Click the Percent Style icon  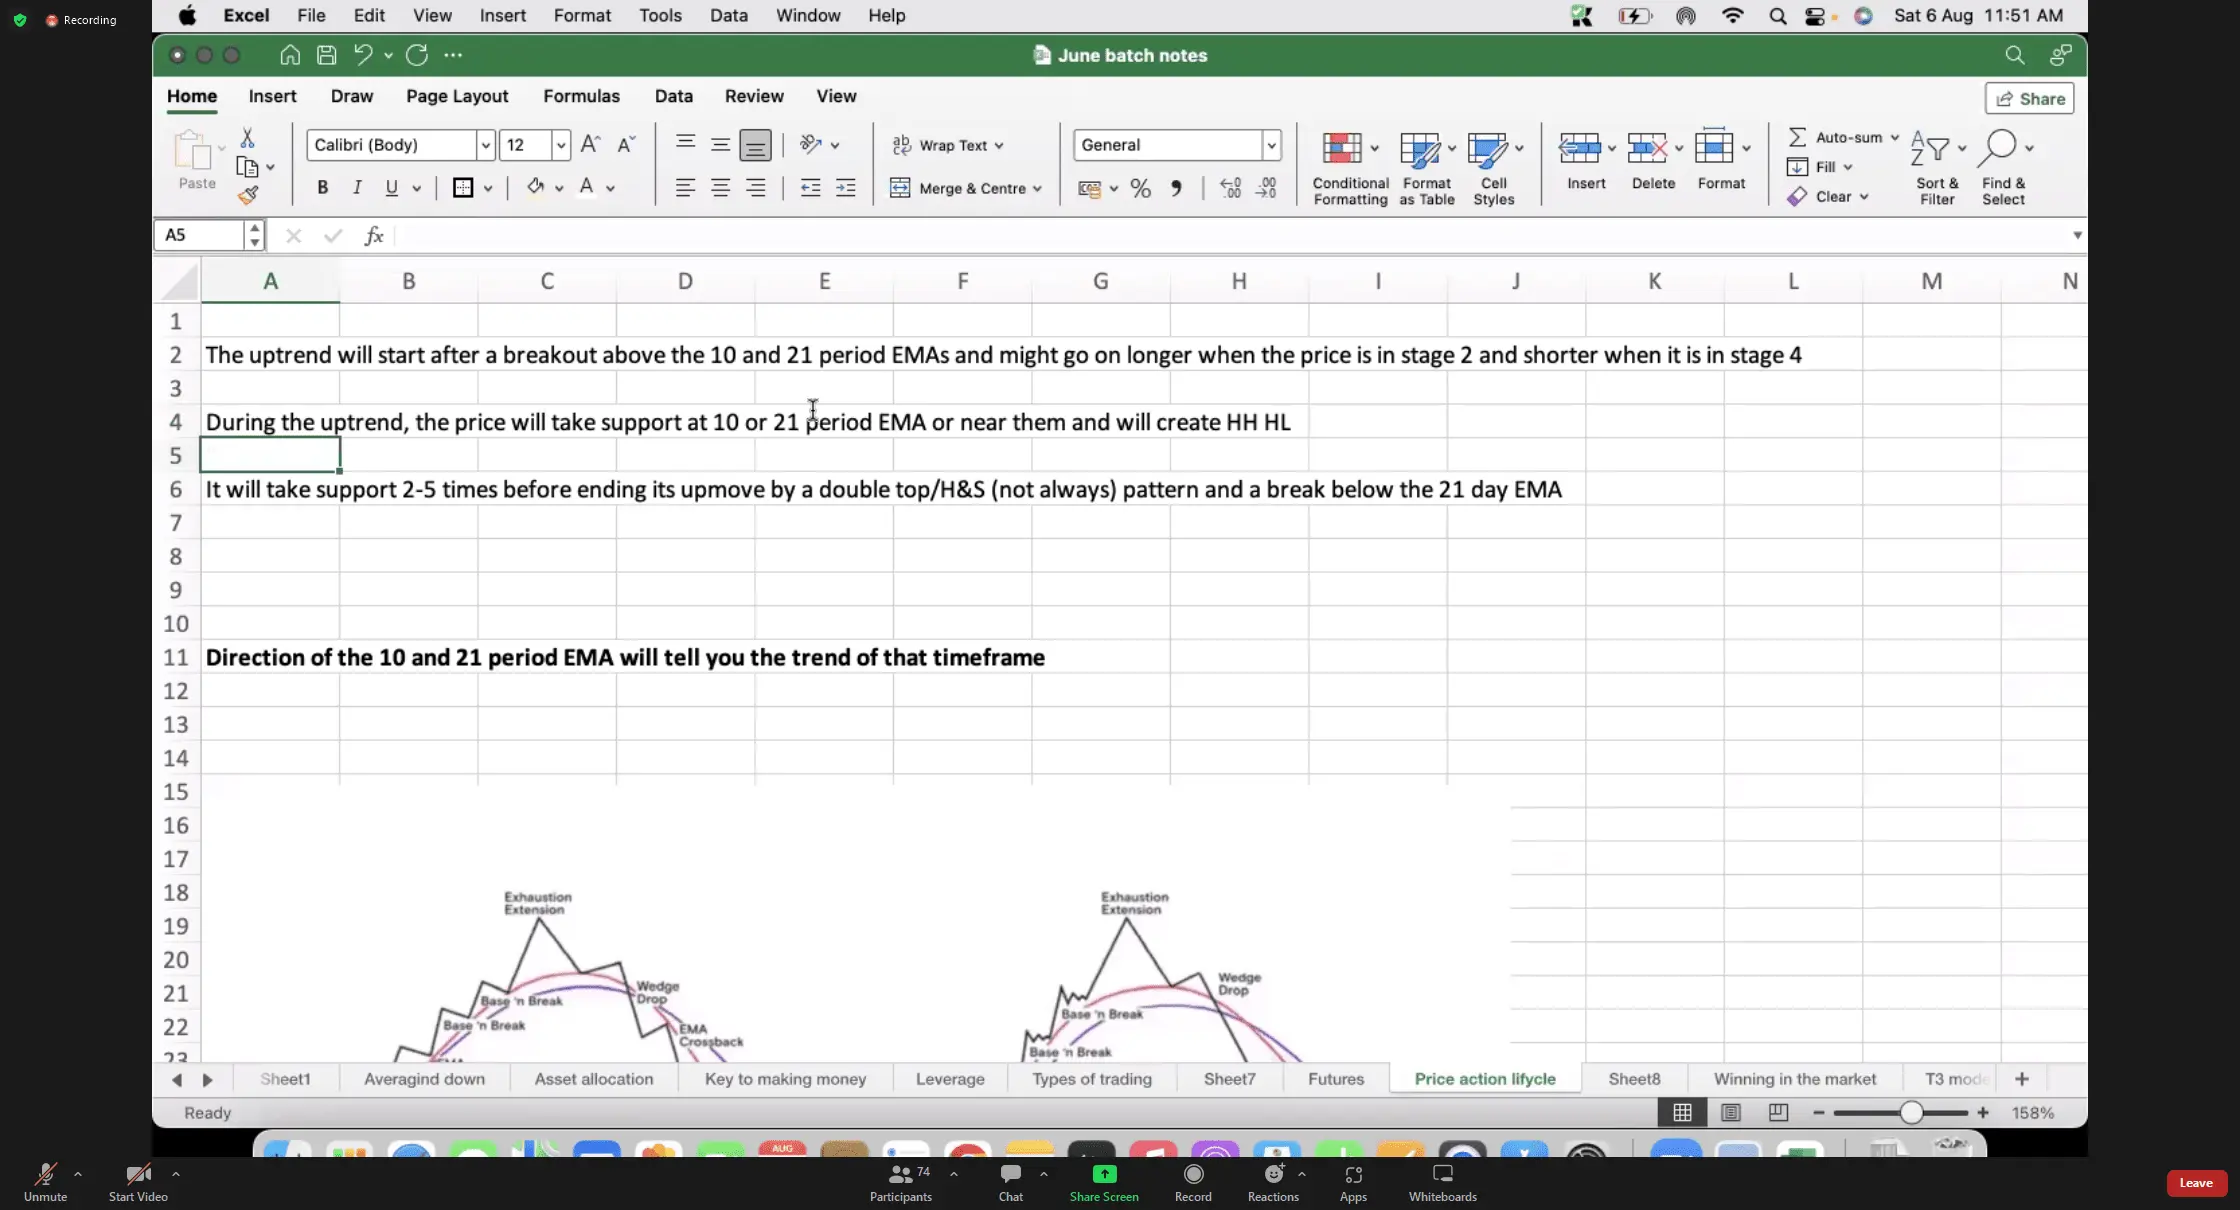(x=1140, y=188)
